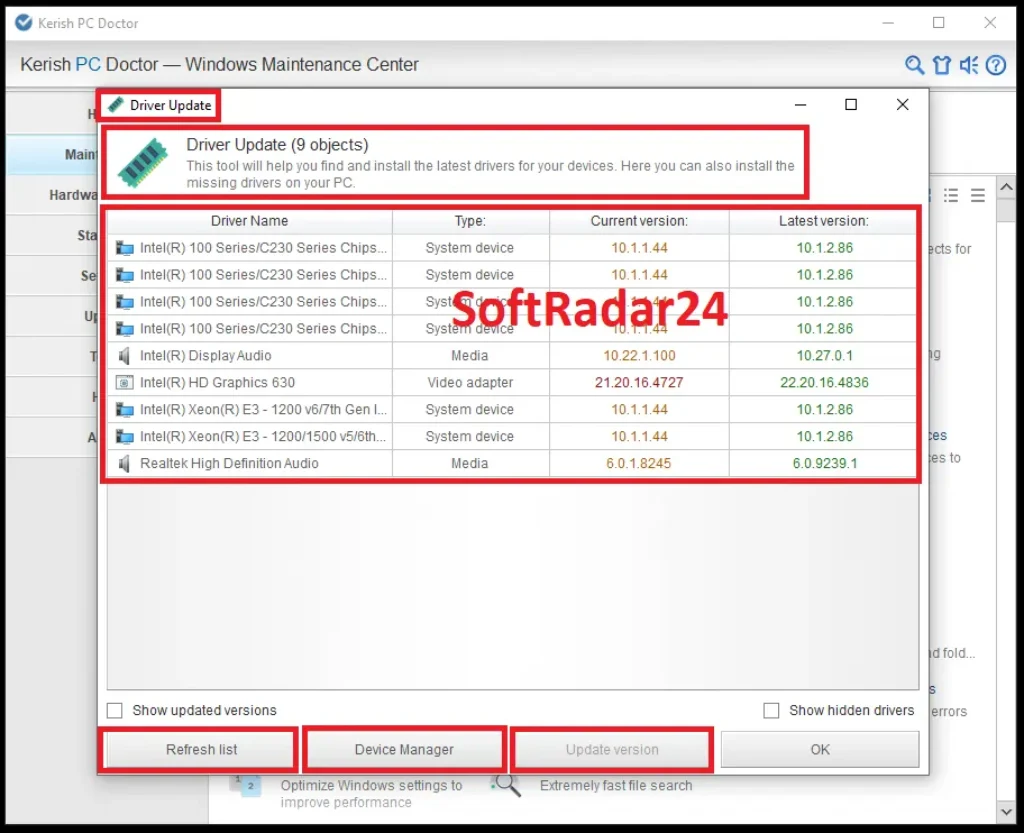Select the Realtek High Definition Audio driver row
The height and width of the screenshot is (833, 1024).
click(250, 463)
